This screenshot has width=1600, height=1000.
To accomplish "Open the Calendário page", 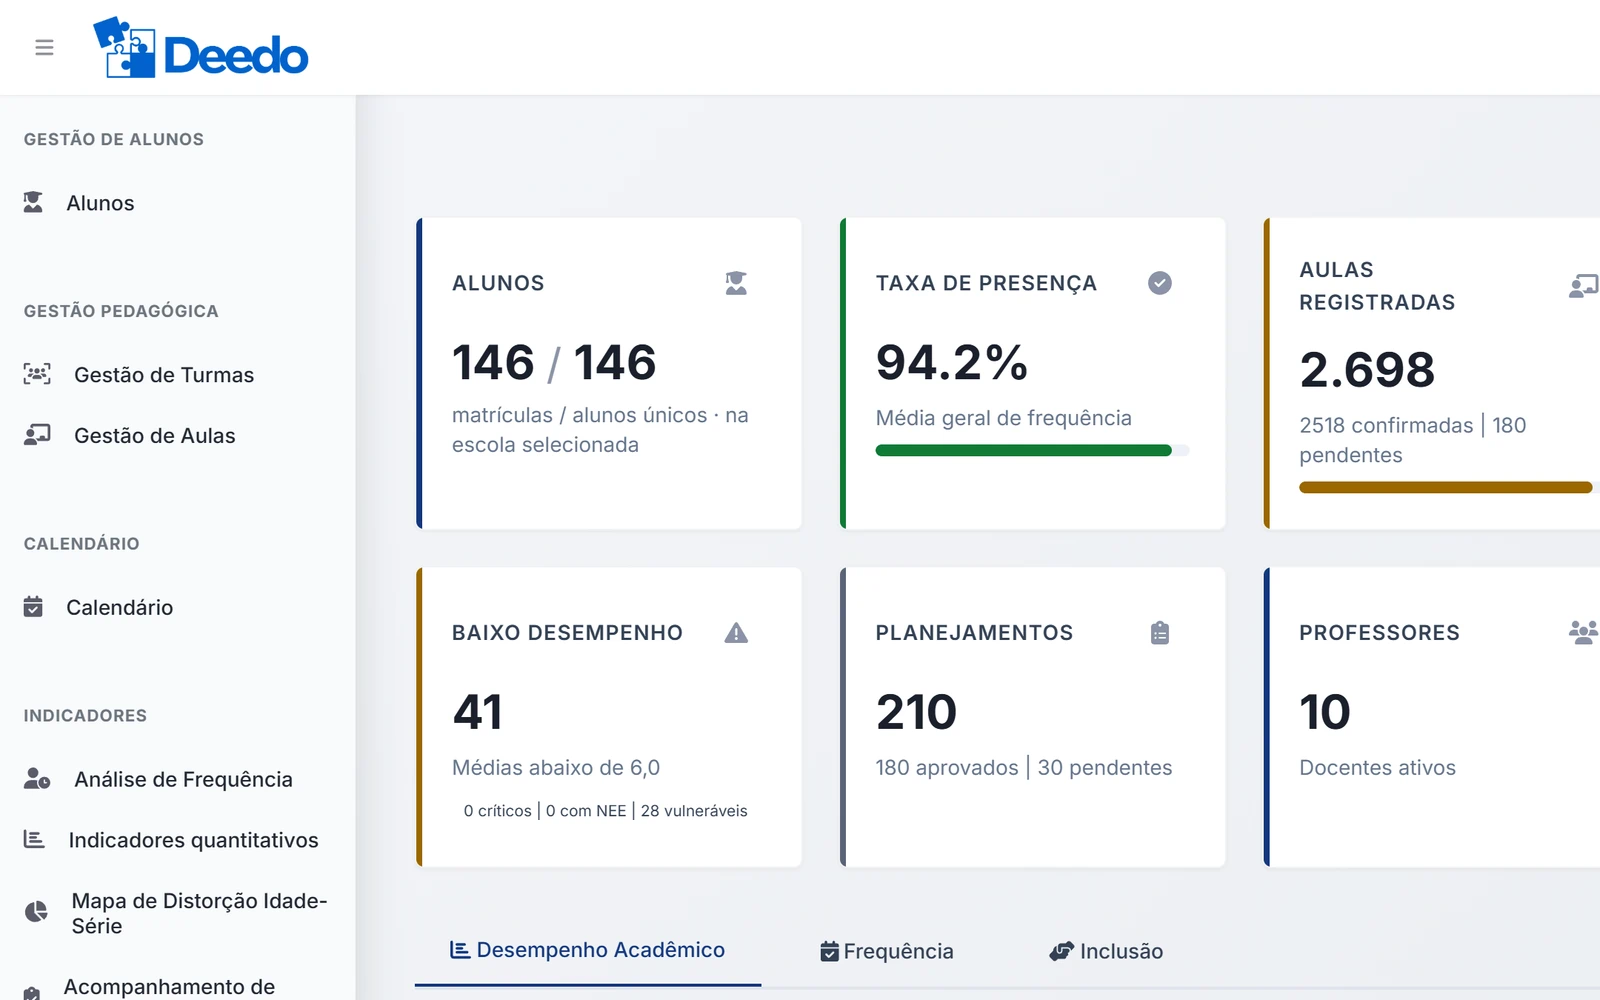I will point(120,608).
